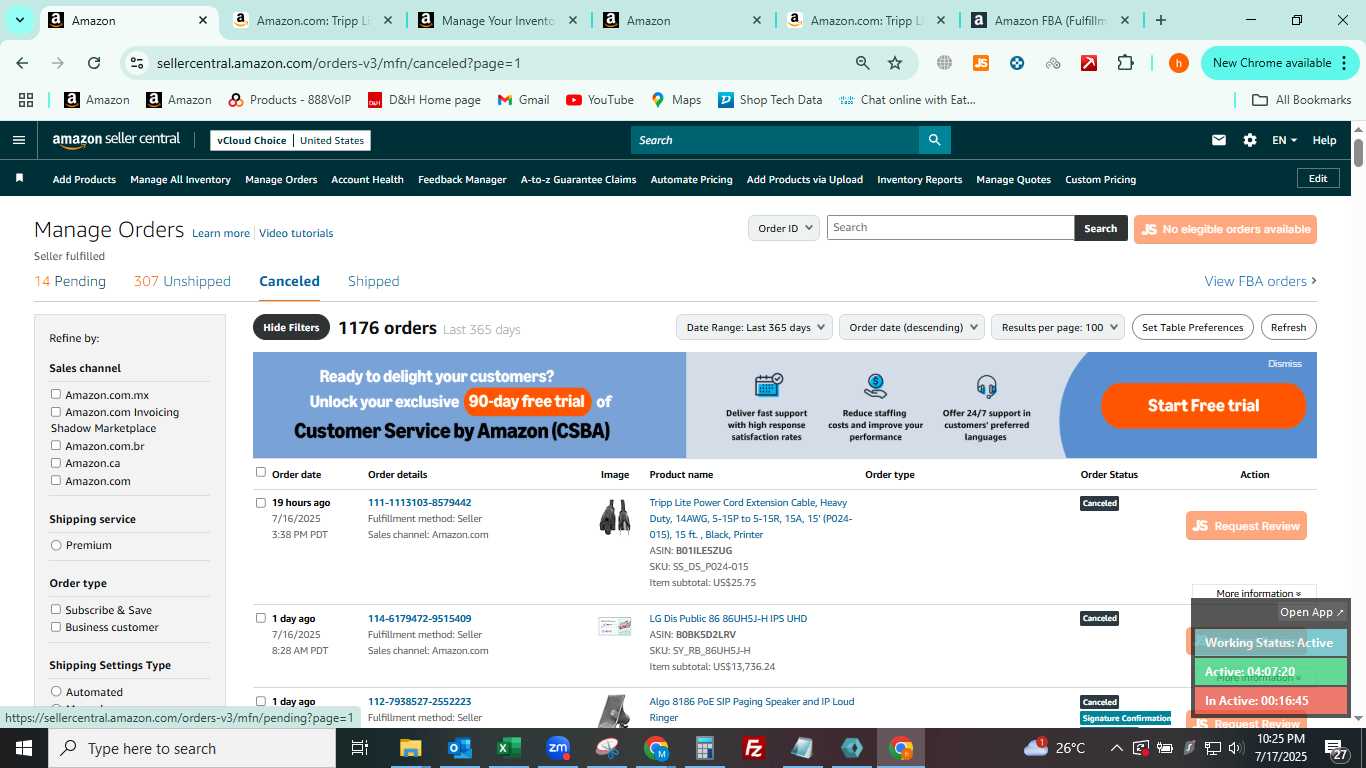Check the Amazon.ca sales channel box
This screenshot has width=1366, height=768.
(x=56, y=463)
